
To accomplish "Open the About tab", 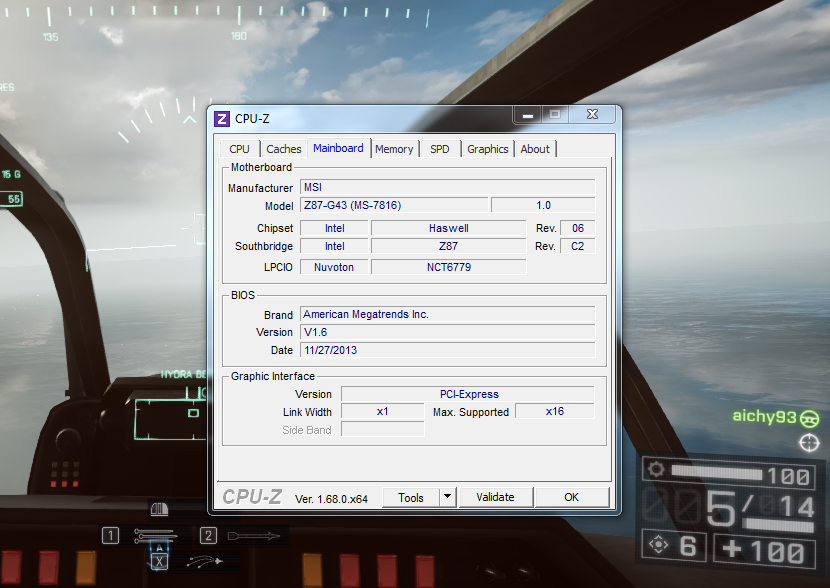I will pos(535,149).
